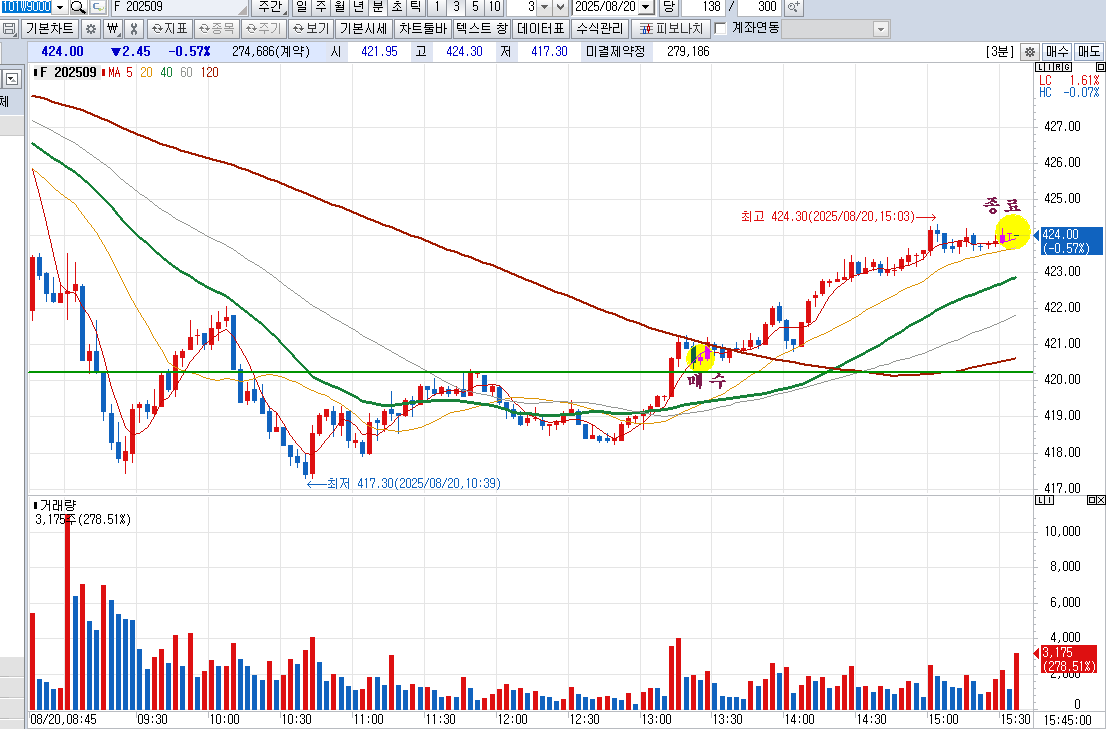Open the 지표 indicators menu
Viewport: 1106px width, 729px height.
(169, 29)
